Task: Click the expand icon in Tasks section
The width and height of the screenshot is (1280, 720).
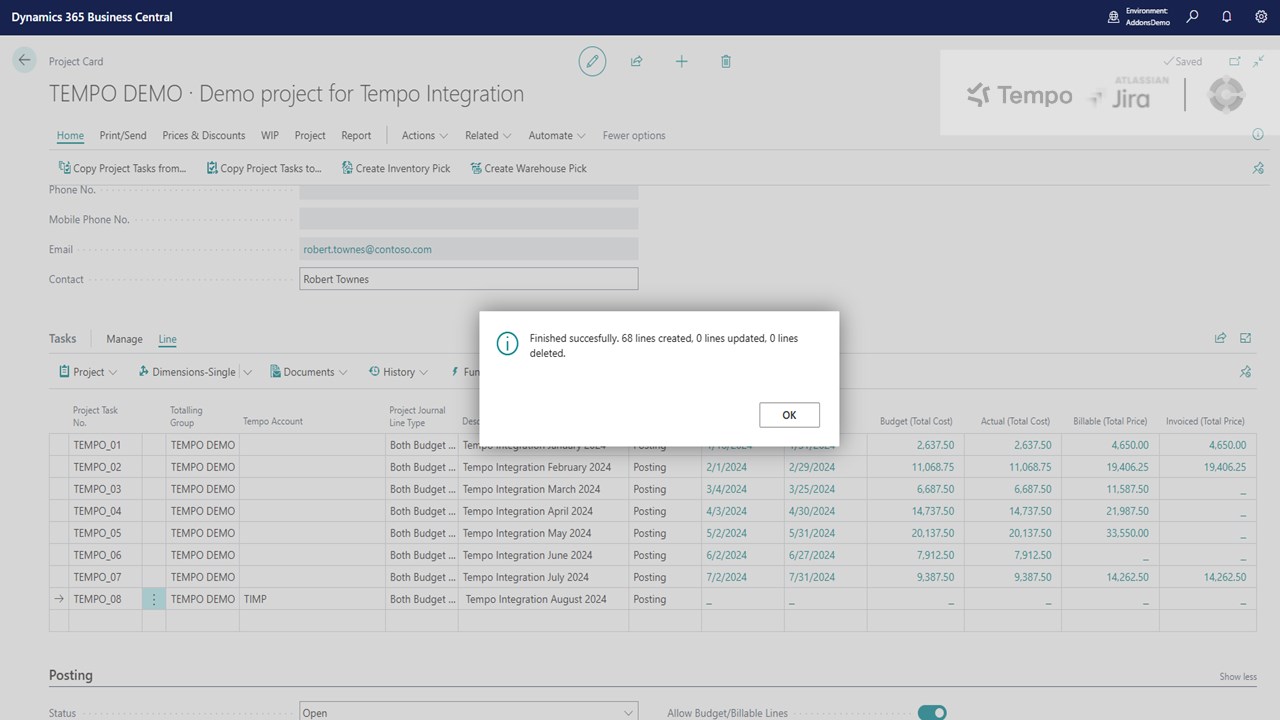Action: pos(1246,338)
